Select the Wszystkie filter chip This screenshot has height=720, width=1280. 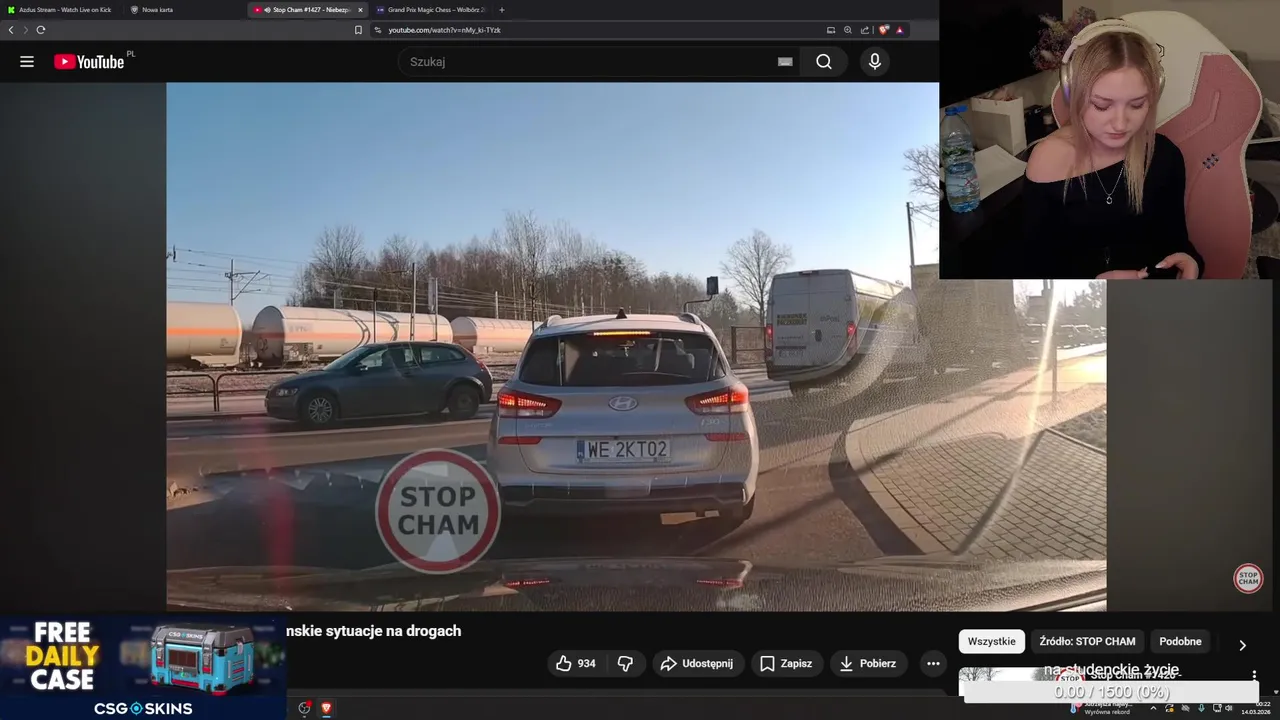click(x=991, y=641)
